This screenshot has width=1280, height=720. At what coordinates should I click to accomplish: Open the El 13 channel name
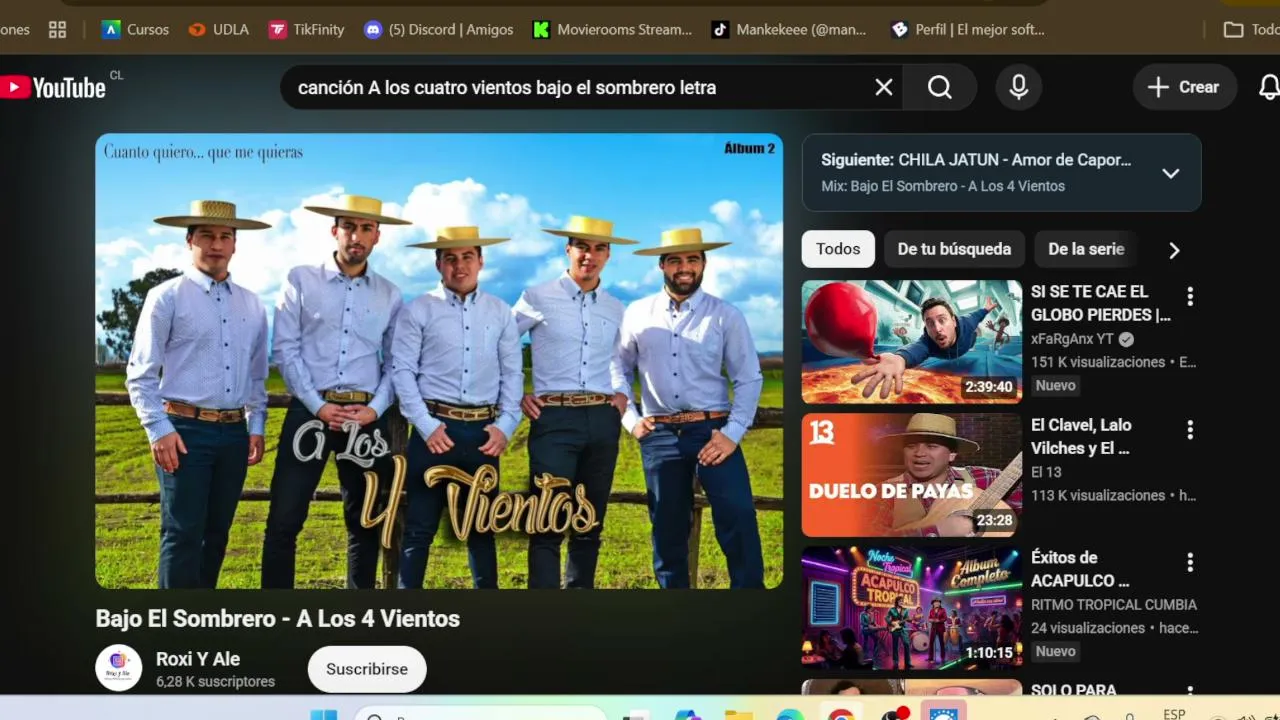pos(1046,472)
